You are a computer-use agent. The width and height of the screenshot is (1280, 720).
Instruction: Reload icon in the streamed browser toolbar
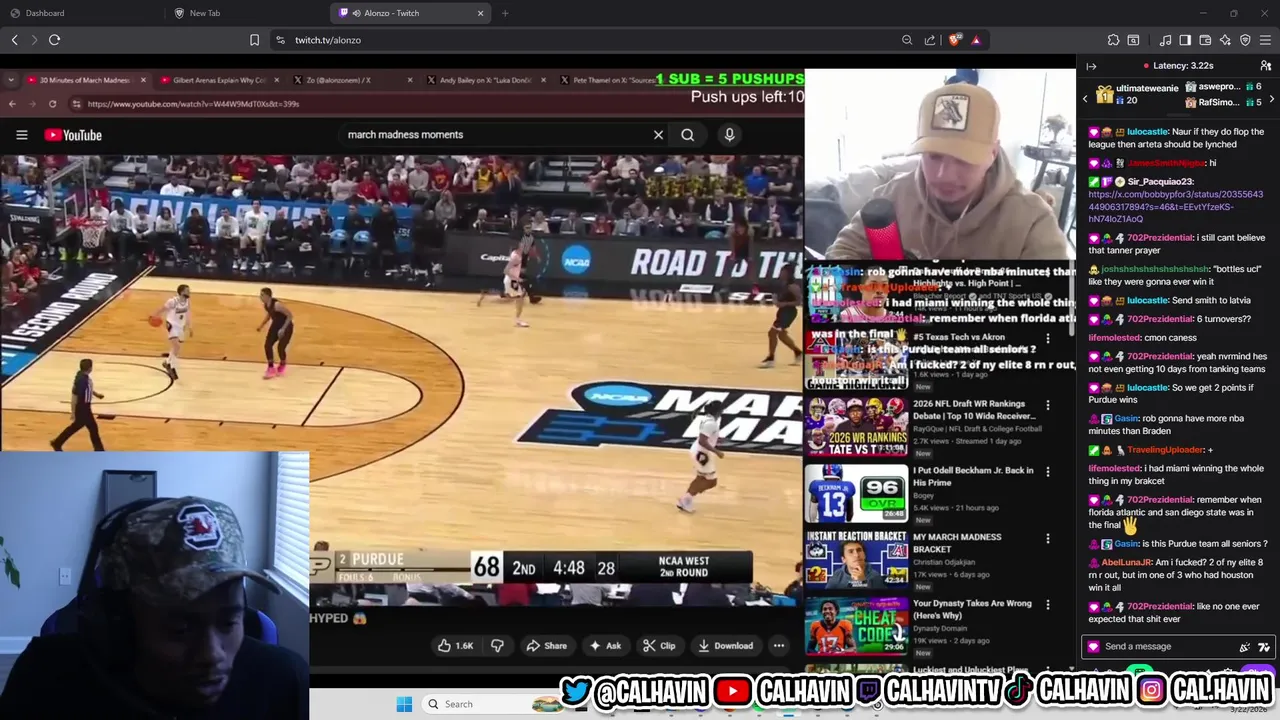tap(52, 104)
